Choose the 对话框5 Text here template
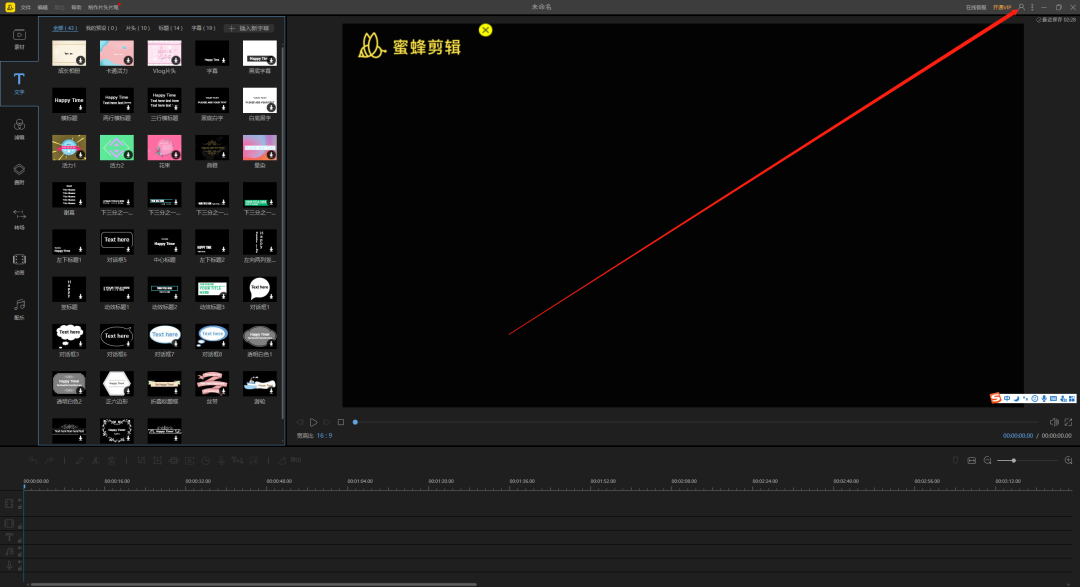The height and width of the screenshot is (587, 1080). (116, 243)
